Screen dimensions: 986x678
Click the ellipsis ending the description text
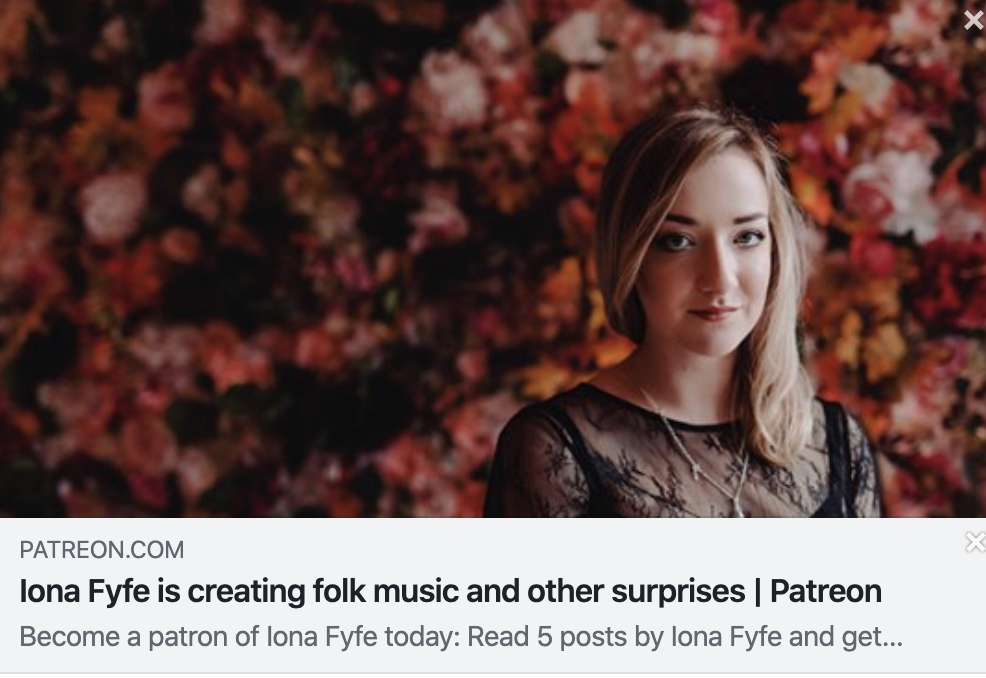pyautogui.click(x=893, y=638)
